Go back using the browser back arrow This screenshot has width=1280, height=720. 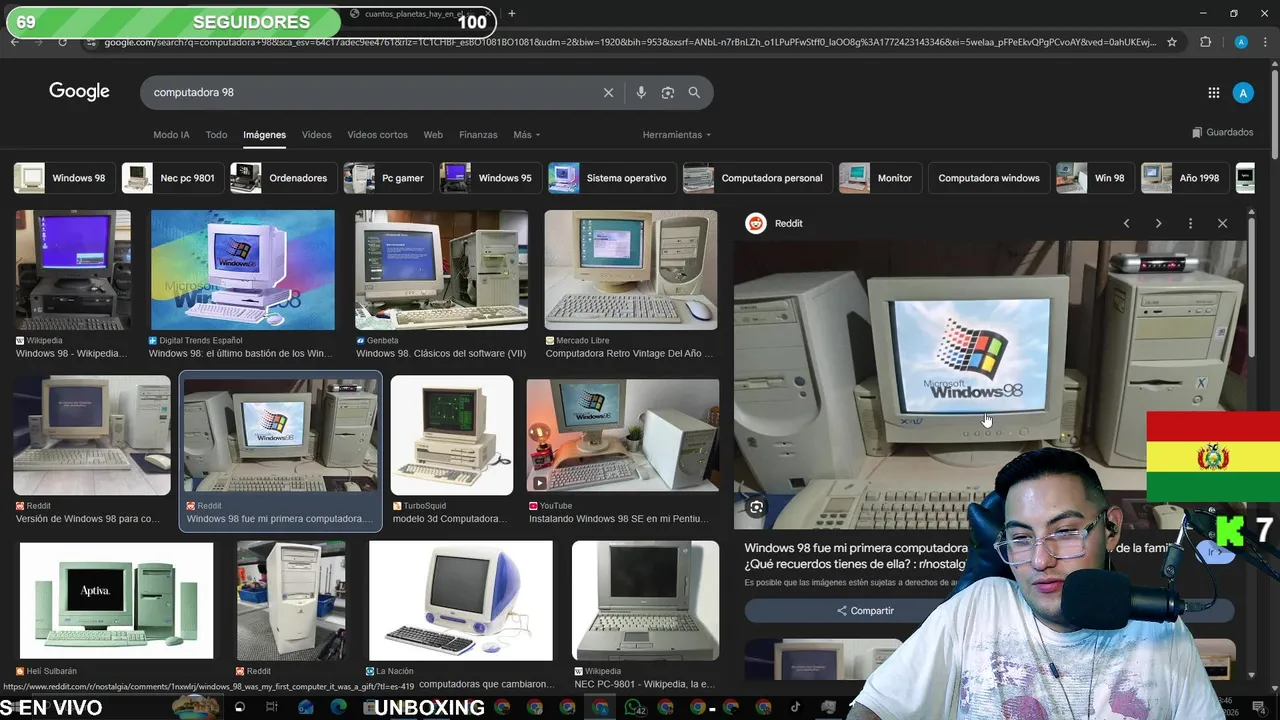15,42
